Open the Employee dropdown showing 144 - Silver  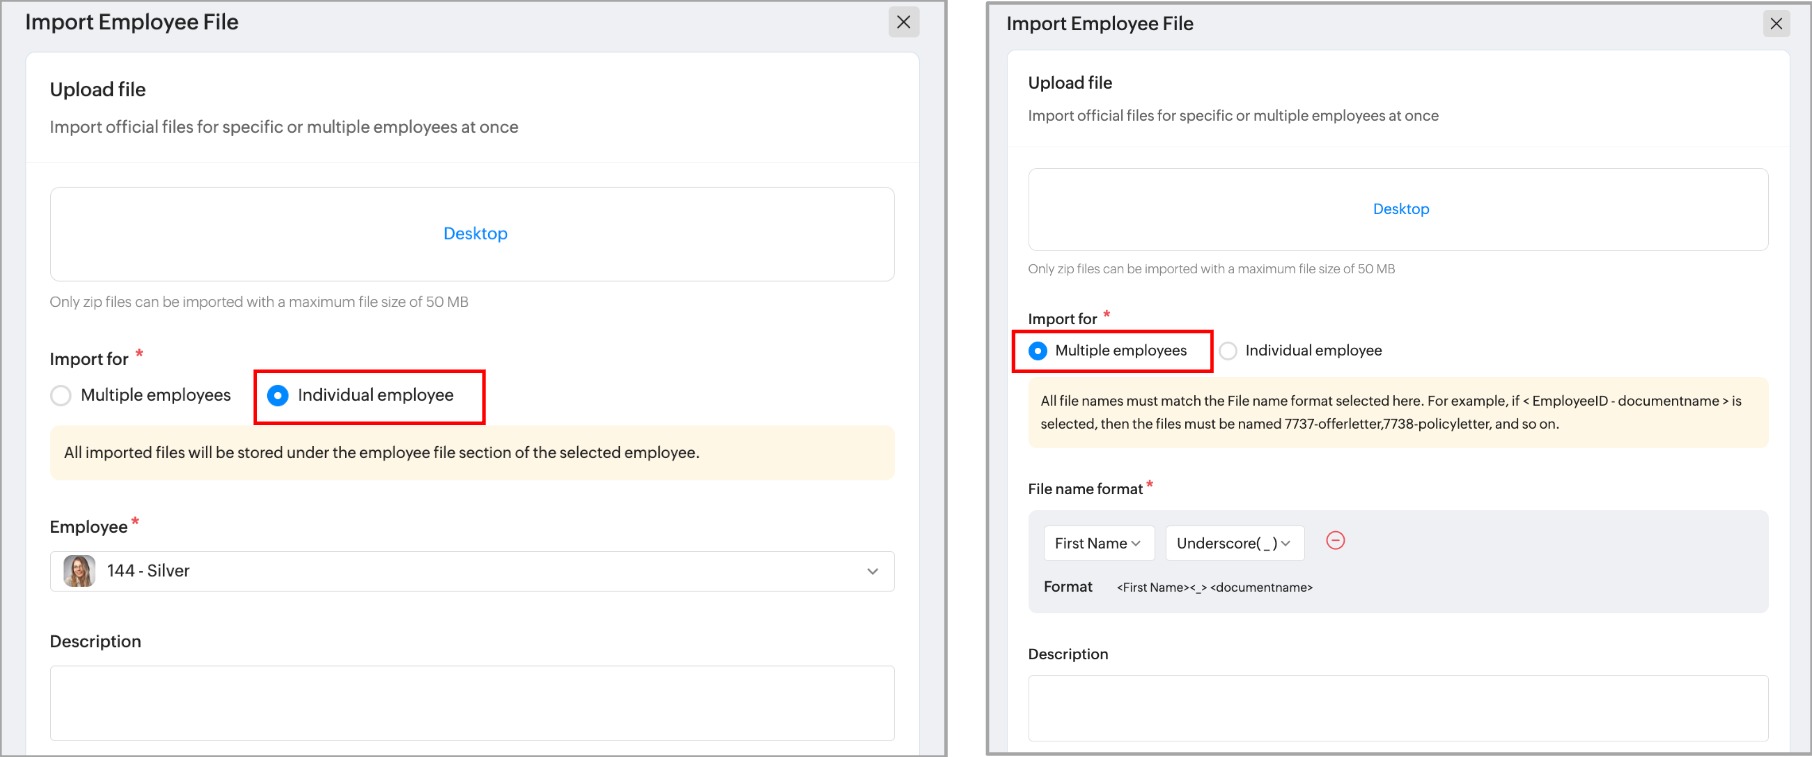coord(472,571)
